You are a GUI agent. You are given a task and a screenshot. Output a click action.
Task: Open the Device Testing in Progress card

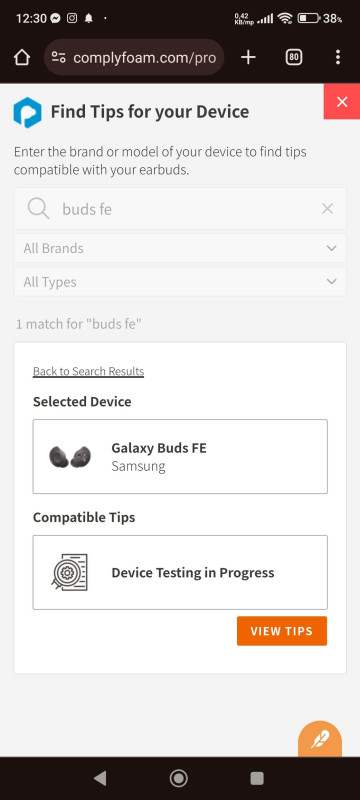[x=180, y=572]
